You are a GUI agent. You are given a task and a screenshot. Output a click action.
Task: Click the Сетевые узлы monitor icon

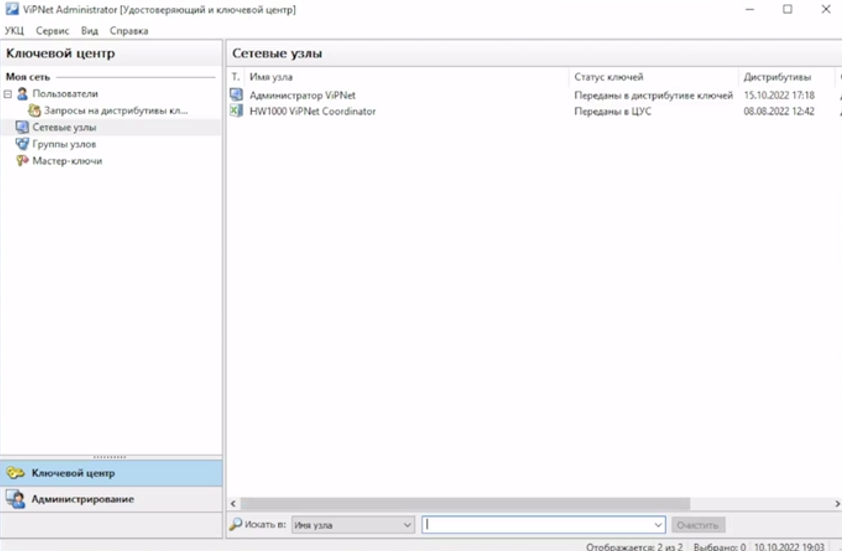tap(22, 127)
